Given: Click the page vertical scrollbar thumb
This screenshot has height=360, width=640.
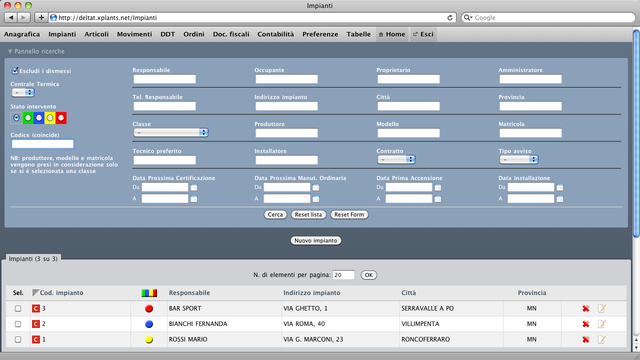Looking at the screenshot, I should (x=636, y=133).
